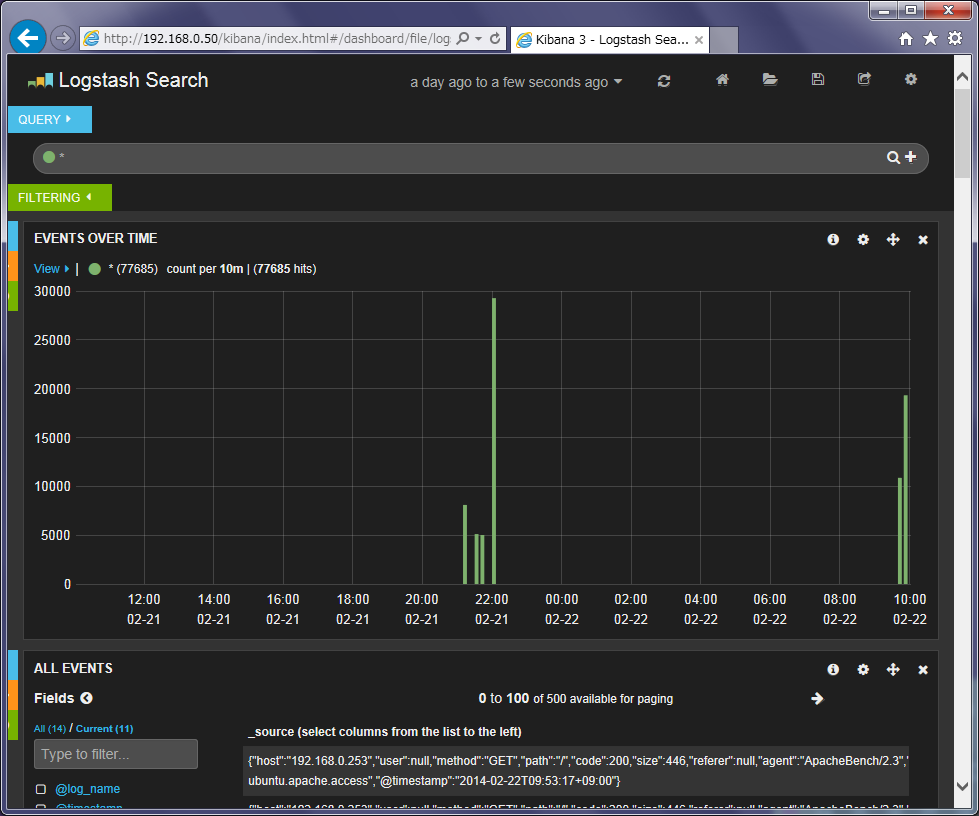Run the query with the magnifier icon

pos(893,157)
